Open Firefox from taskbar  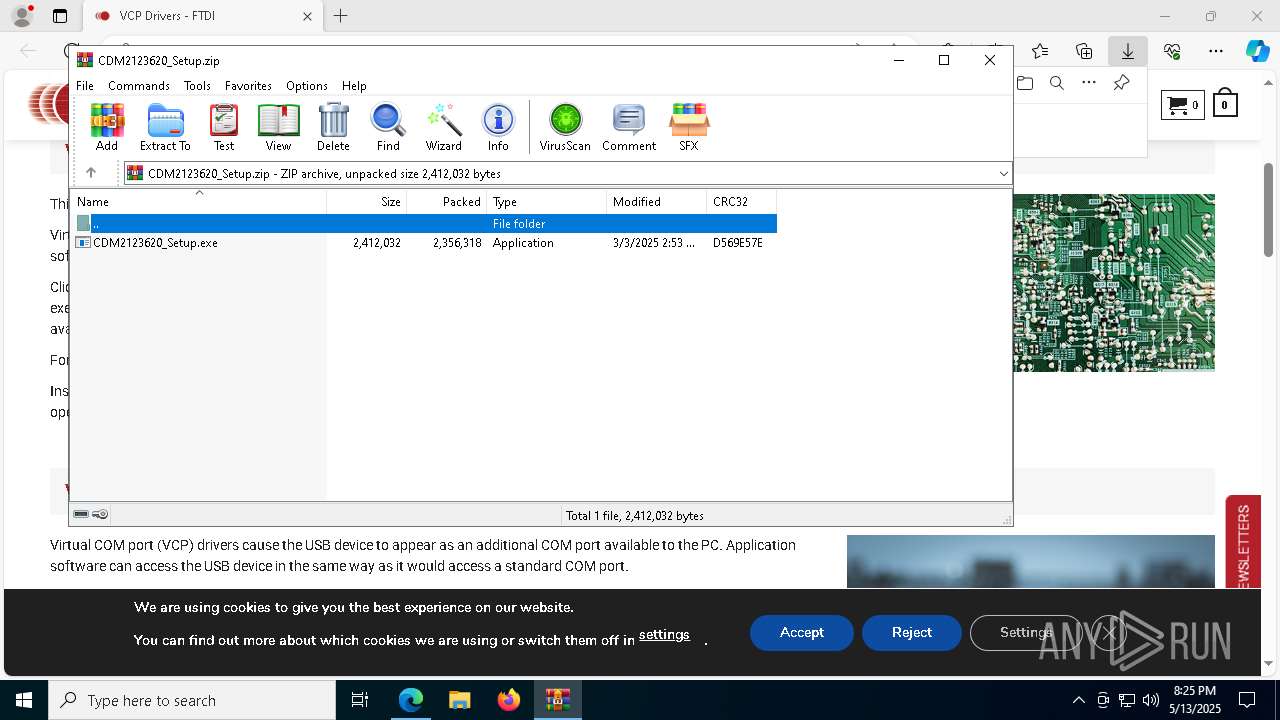tap(509, 700)
